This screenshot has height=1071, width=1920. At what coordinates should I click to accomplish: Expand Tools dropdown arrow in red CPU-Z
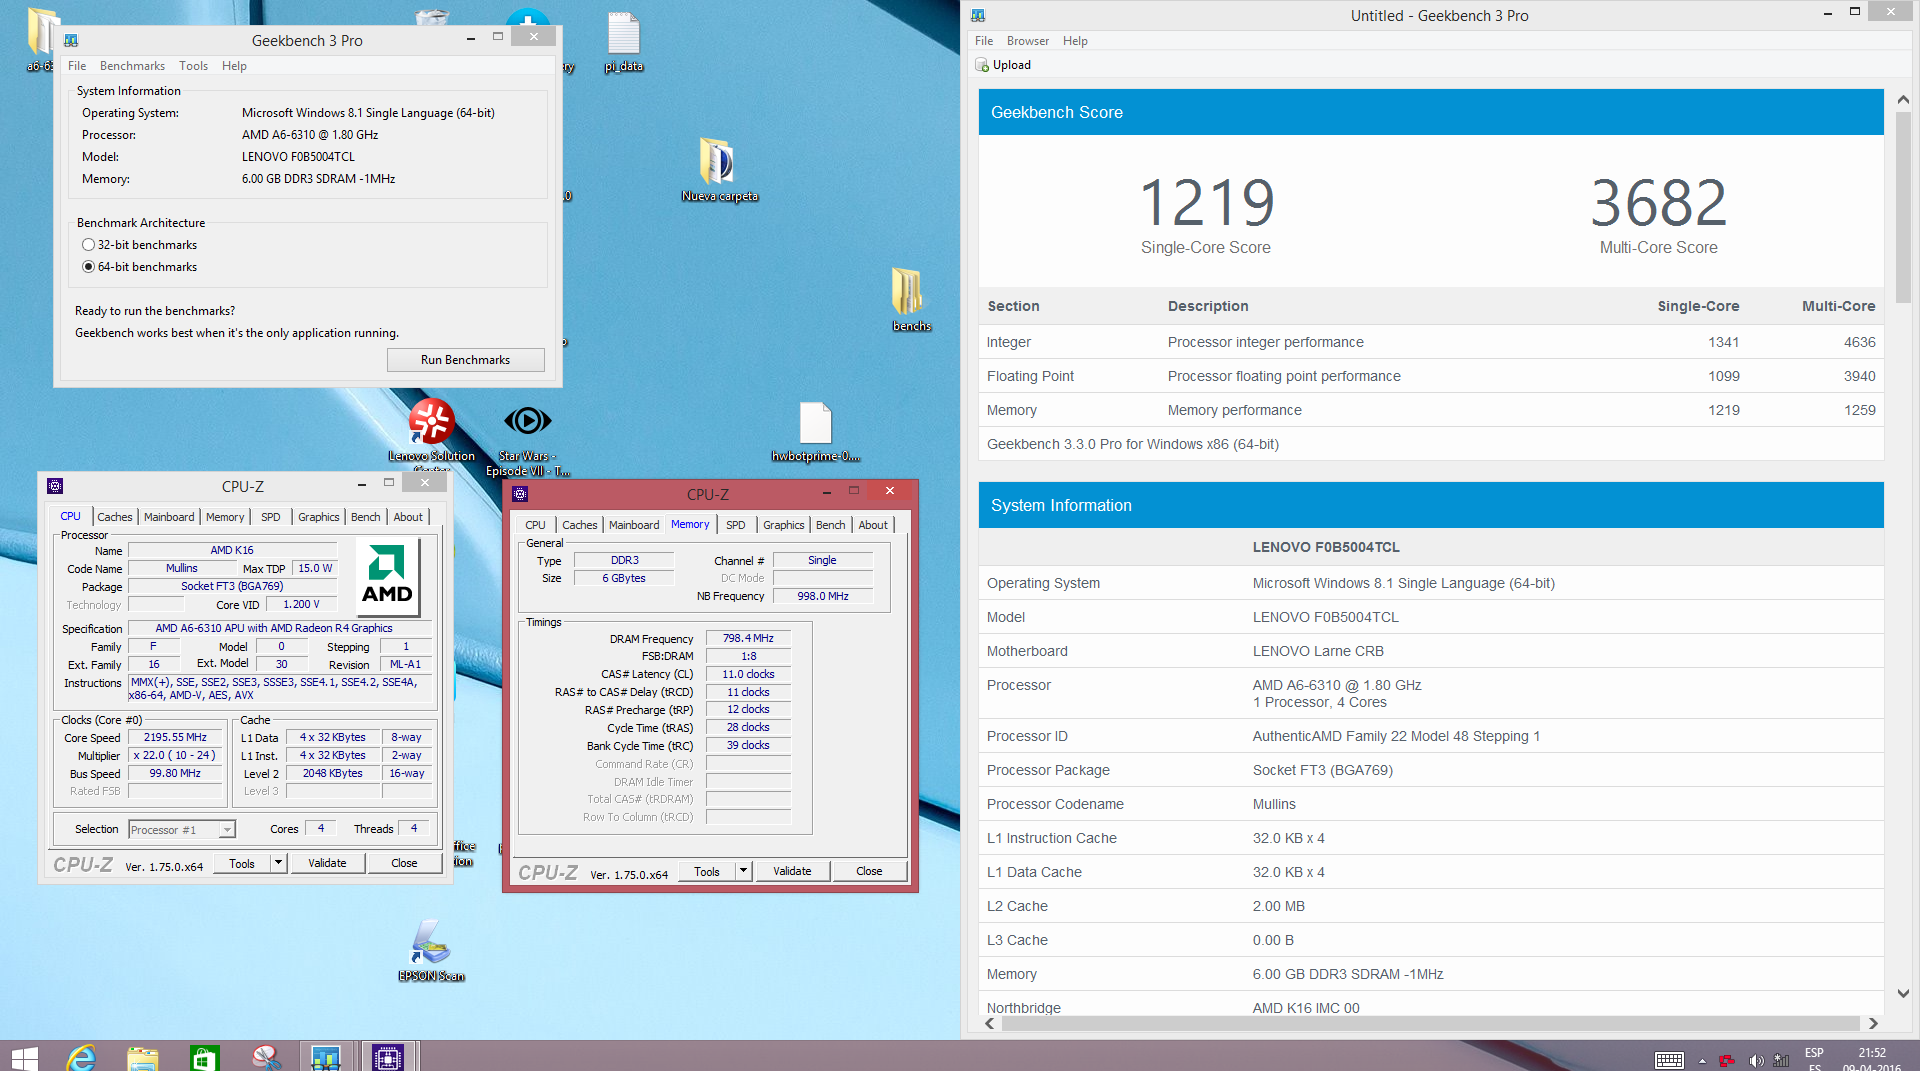(743, 871)
